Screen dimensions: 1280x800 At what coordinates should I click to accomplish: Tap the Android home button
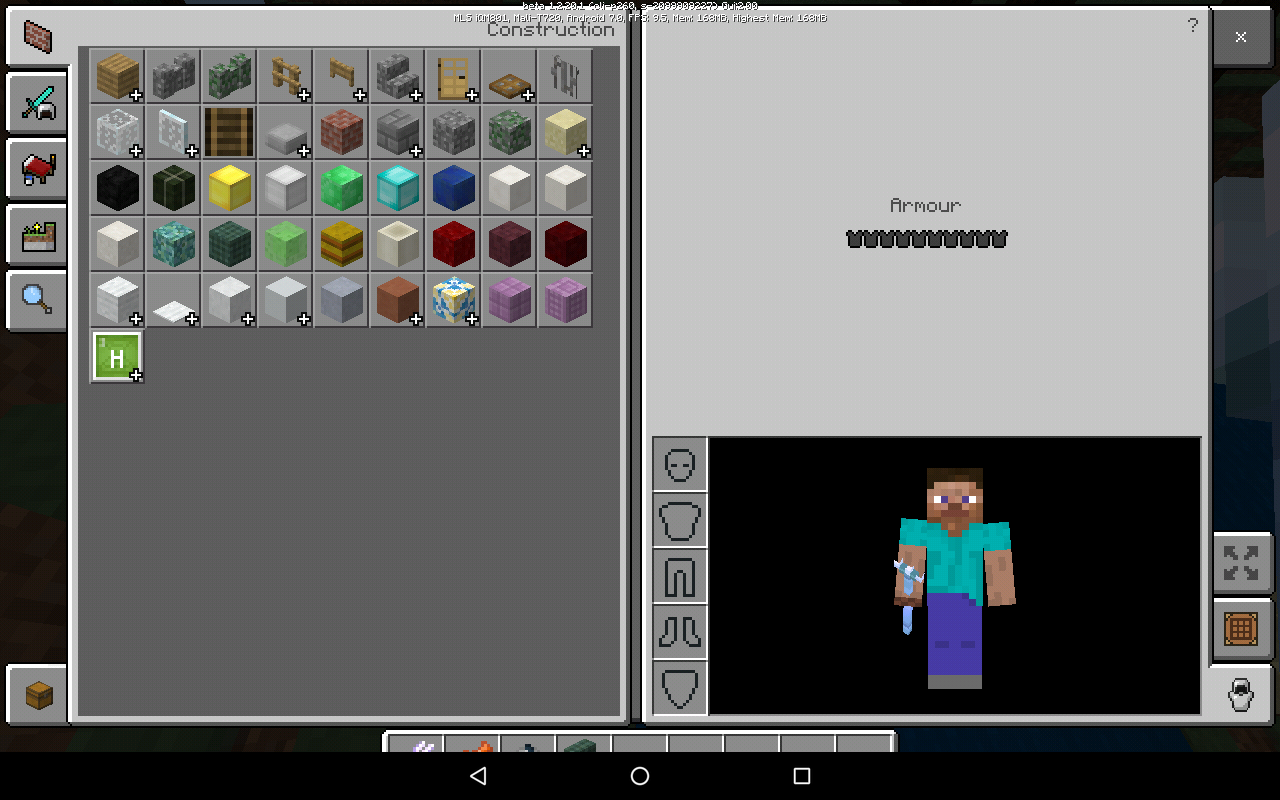click(640, 776)
